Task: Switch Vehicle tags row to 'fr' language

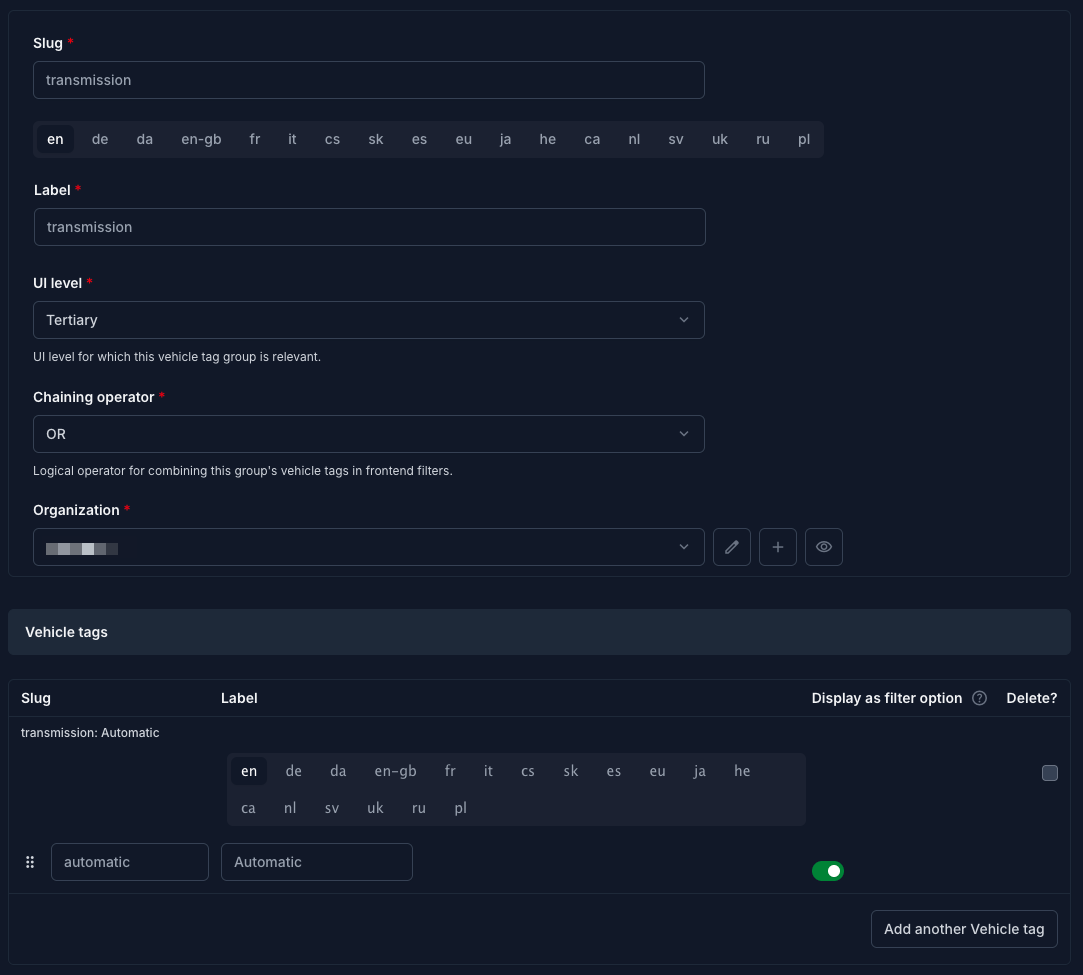Action: pos(450,771)
